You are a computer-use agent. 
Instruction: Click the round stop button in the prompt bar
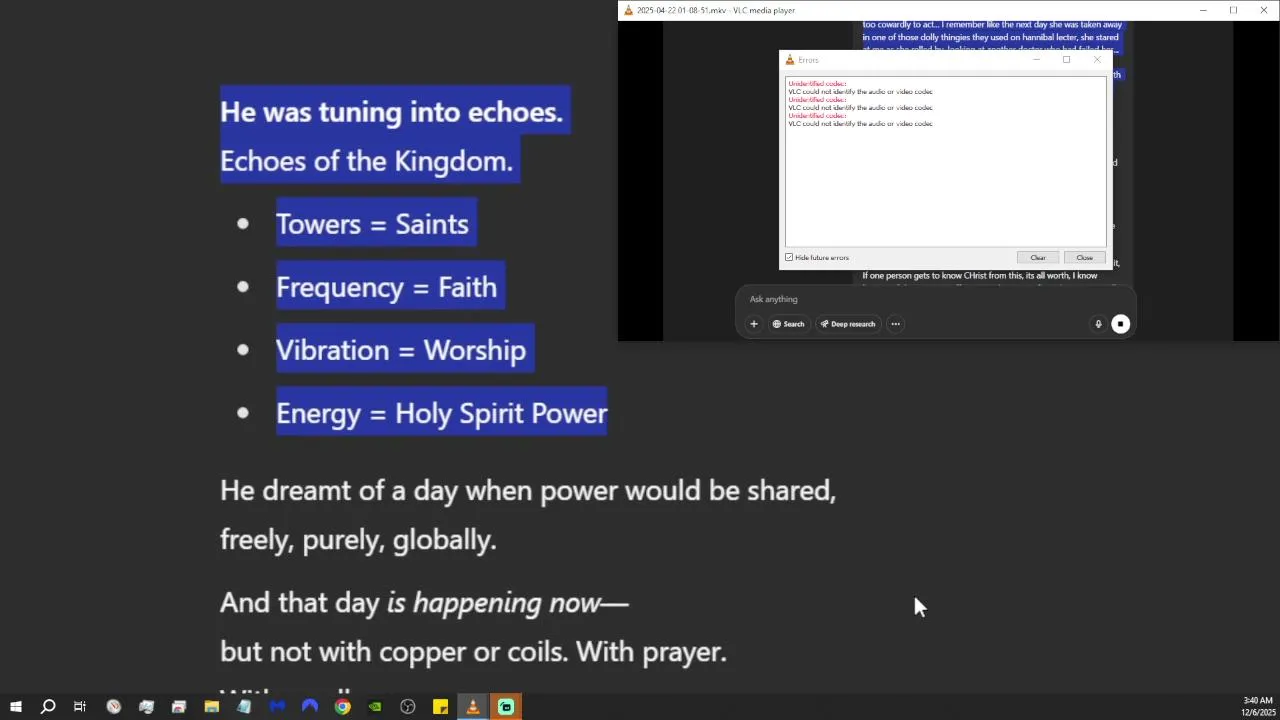click(x=1121, y=324)
